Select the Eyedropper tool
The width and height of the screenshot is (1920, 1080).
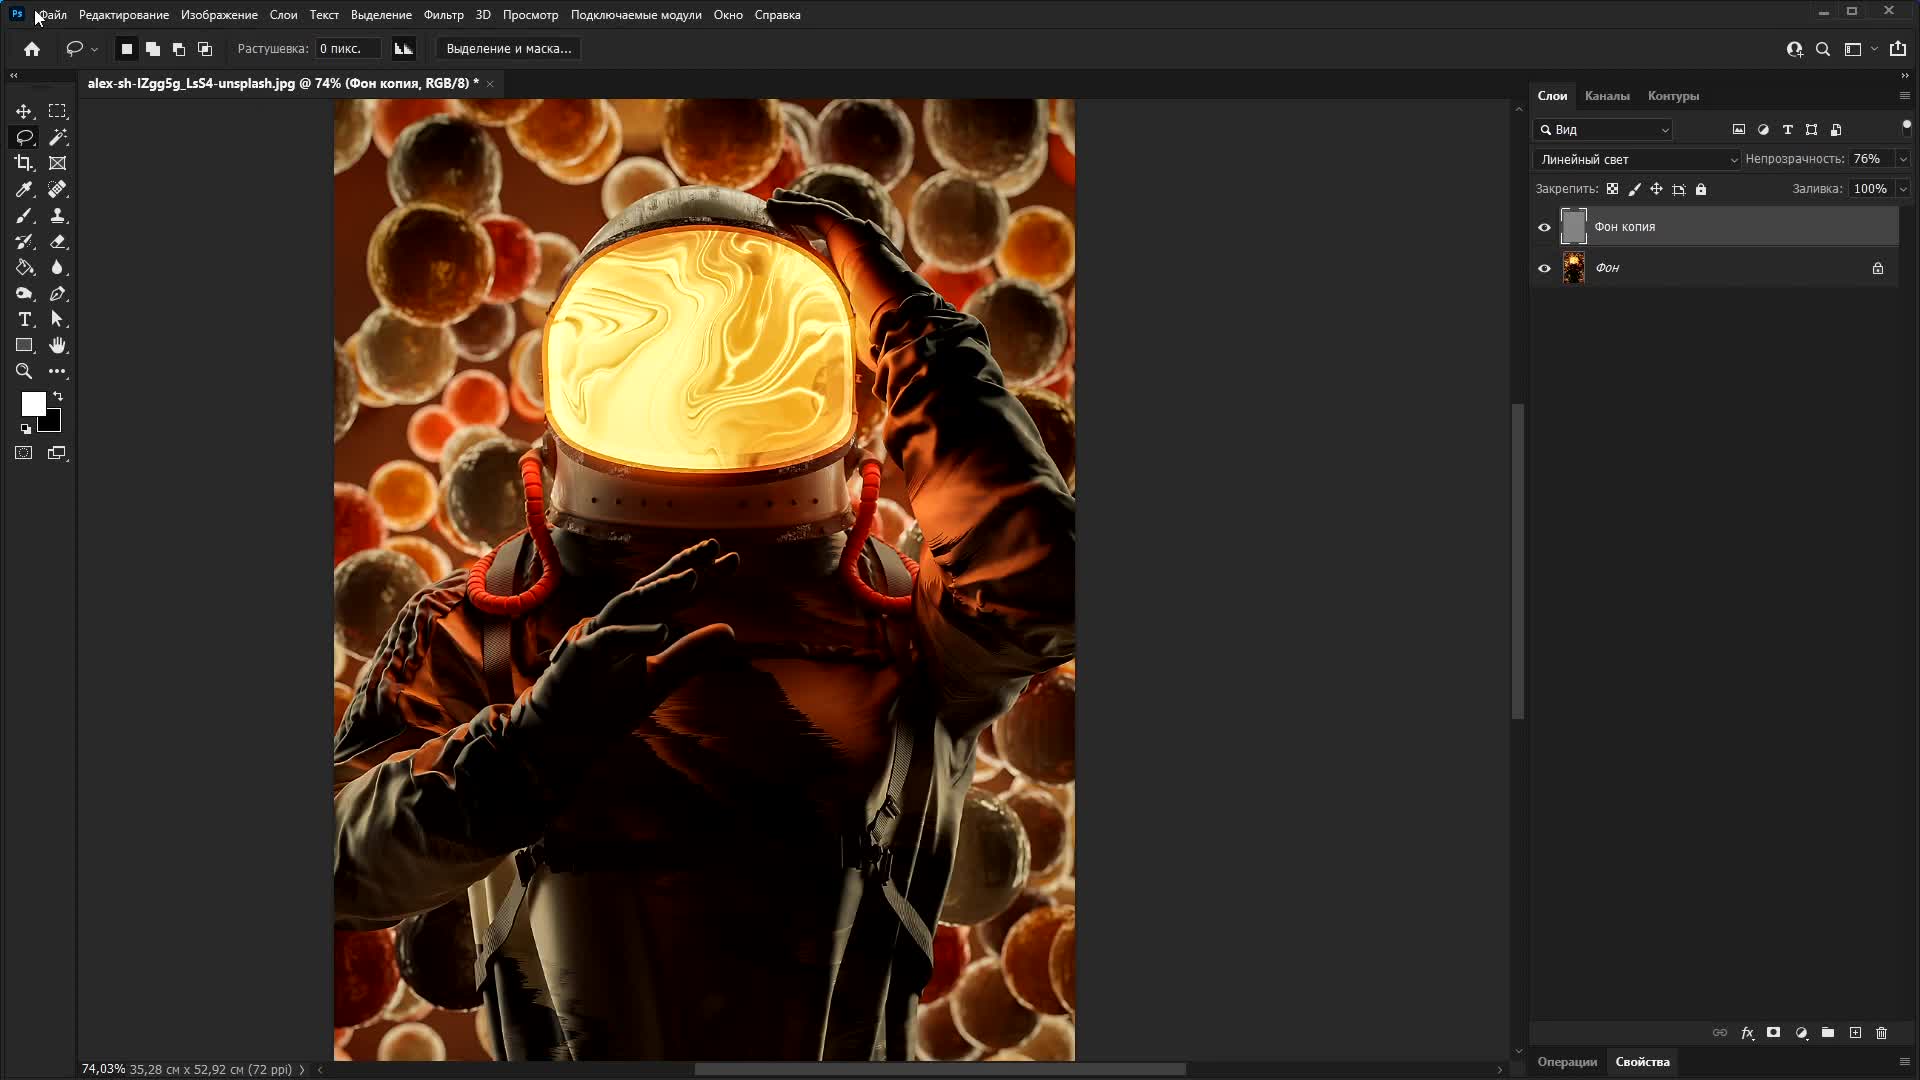pos(24,189)
